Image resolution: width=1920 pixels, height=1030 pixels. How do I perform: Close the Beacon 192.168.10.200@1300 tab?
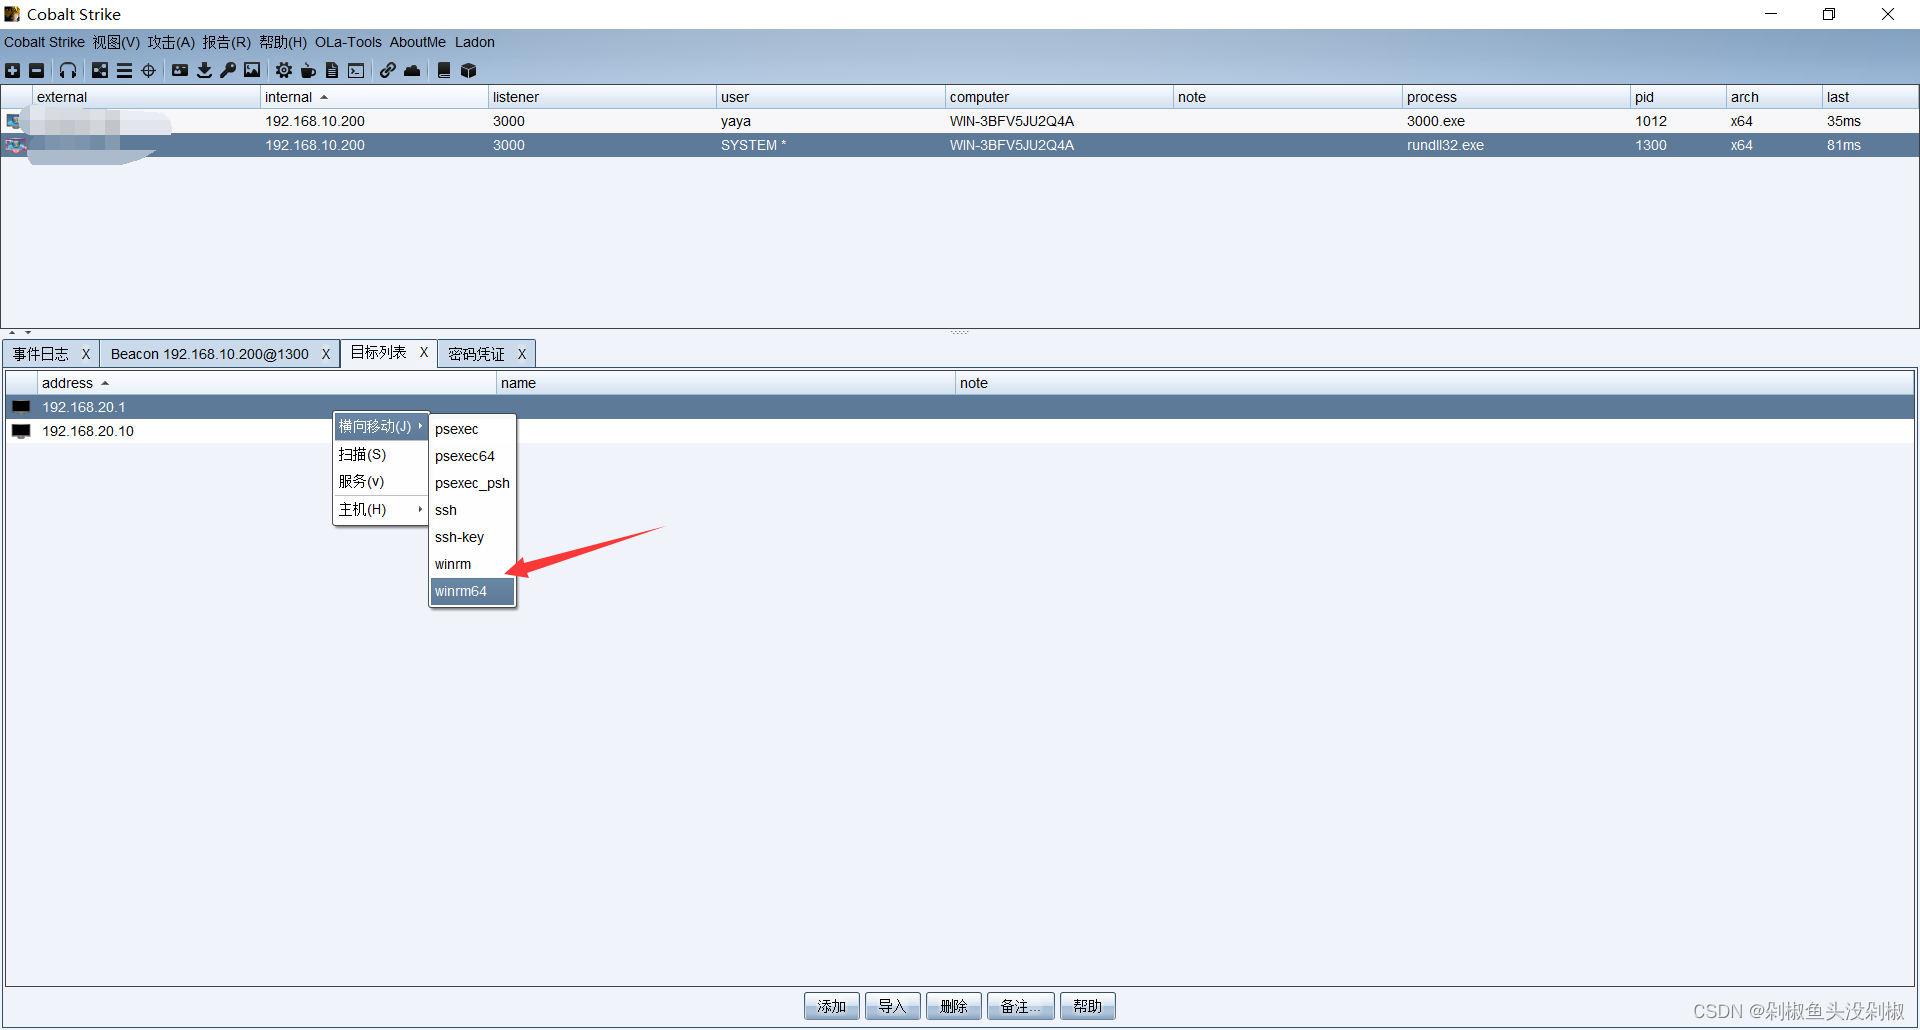pos(326,354)
